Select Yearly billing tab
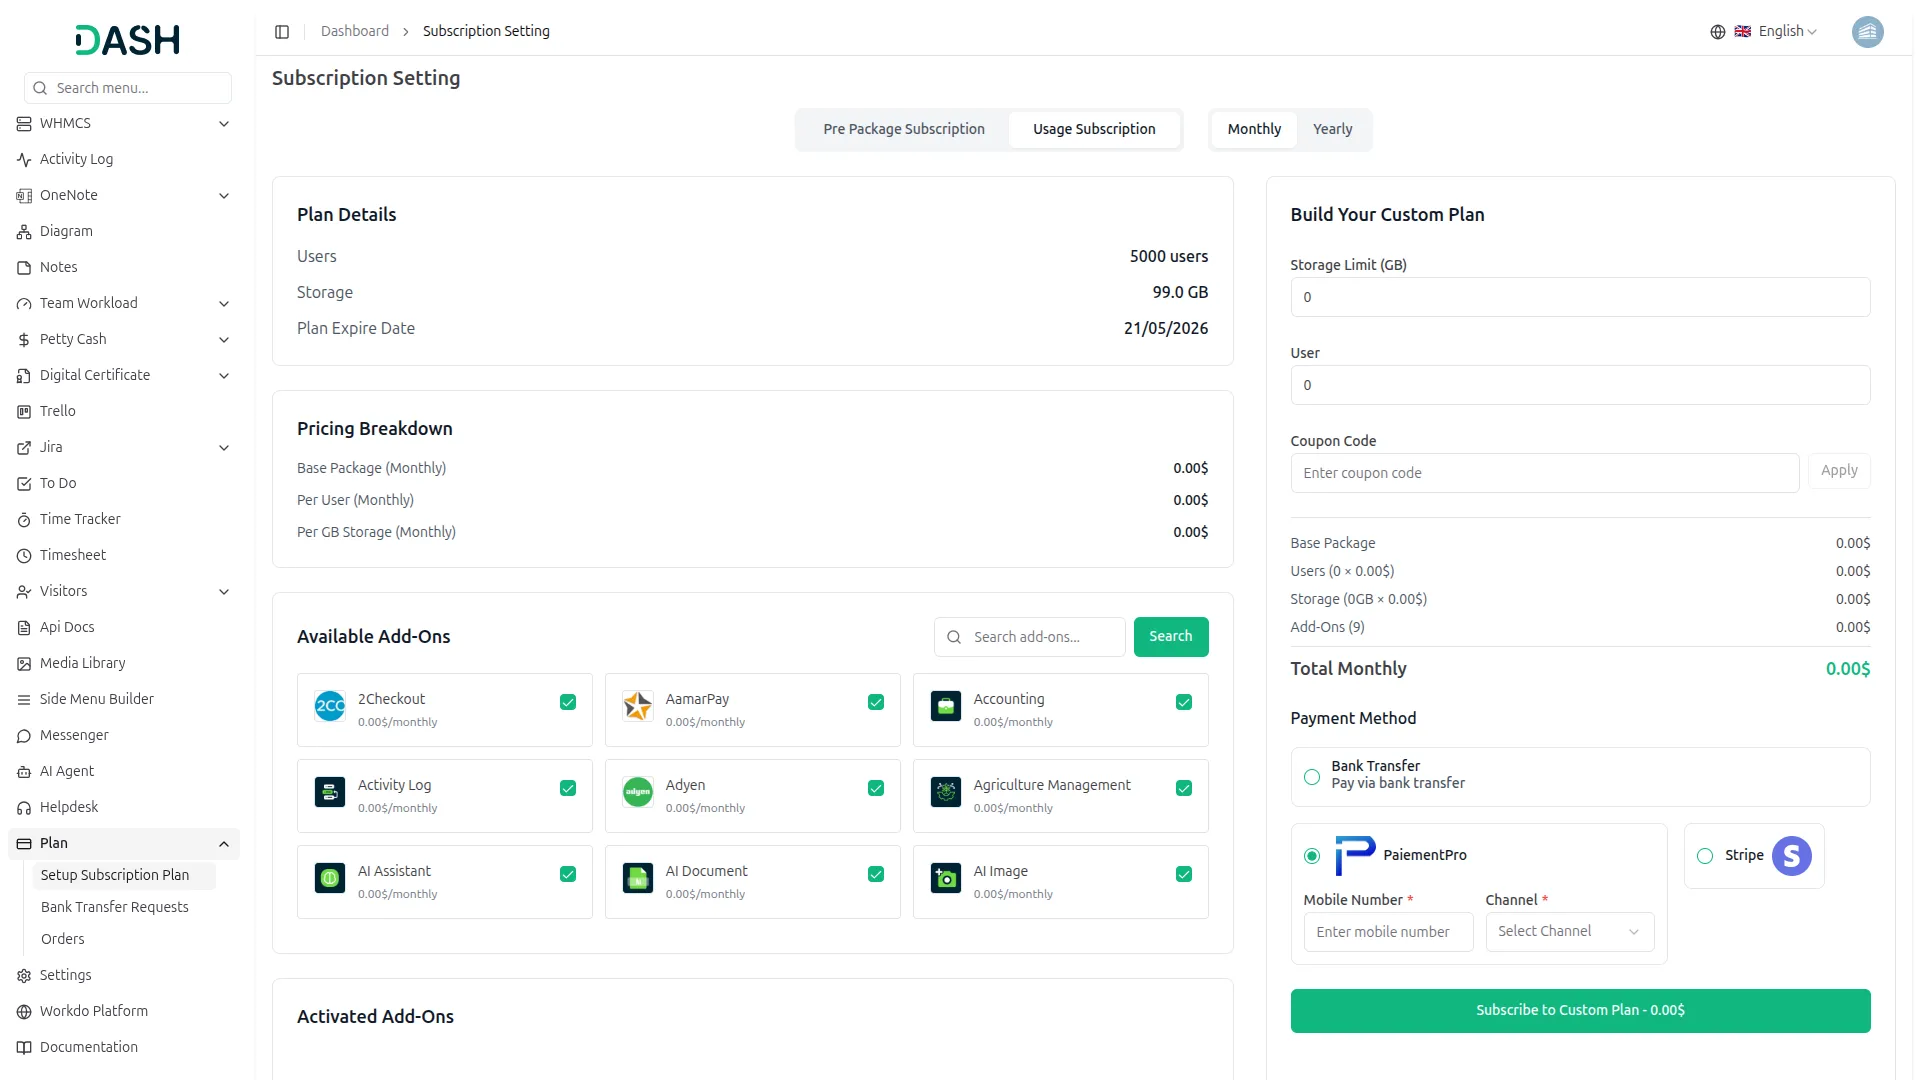 (1332, 129)
